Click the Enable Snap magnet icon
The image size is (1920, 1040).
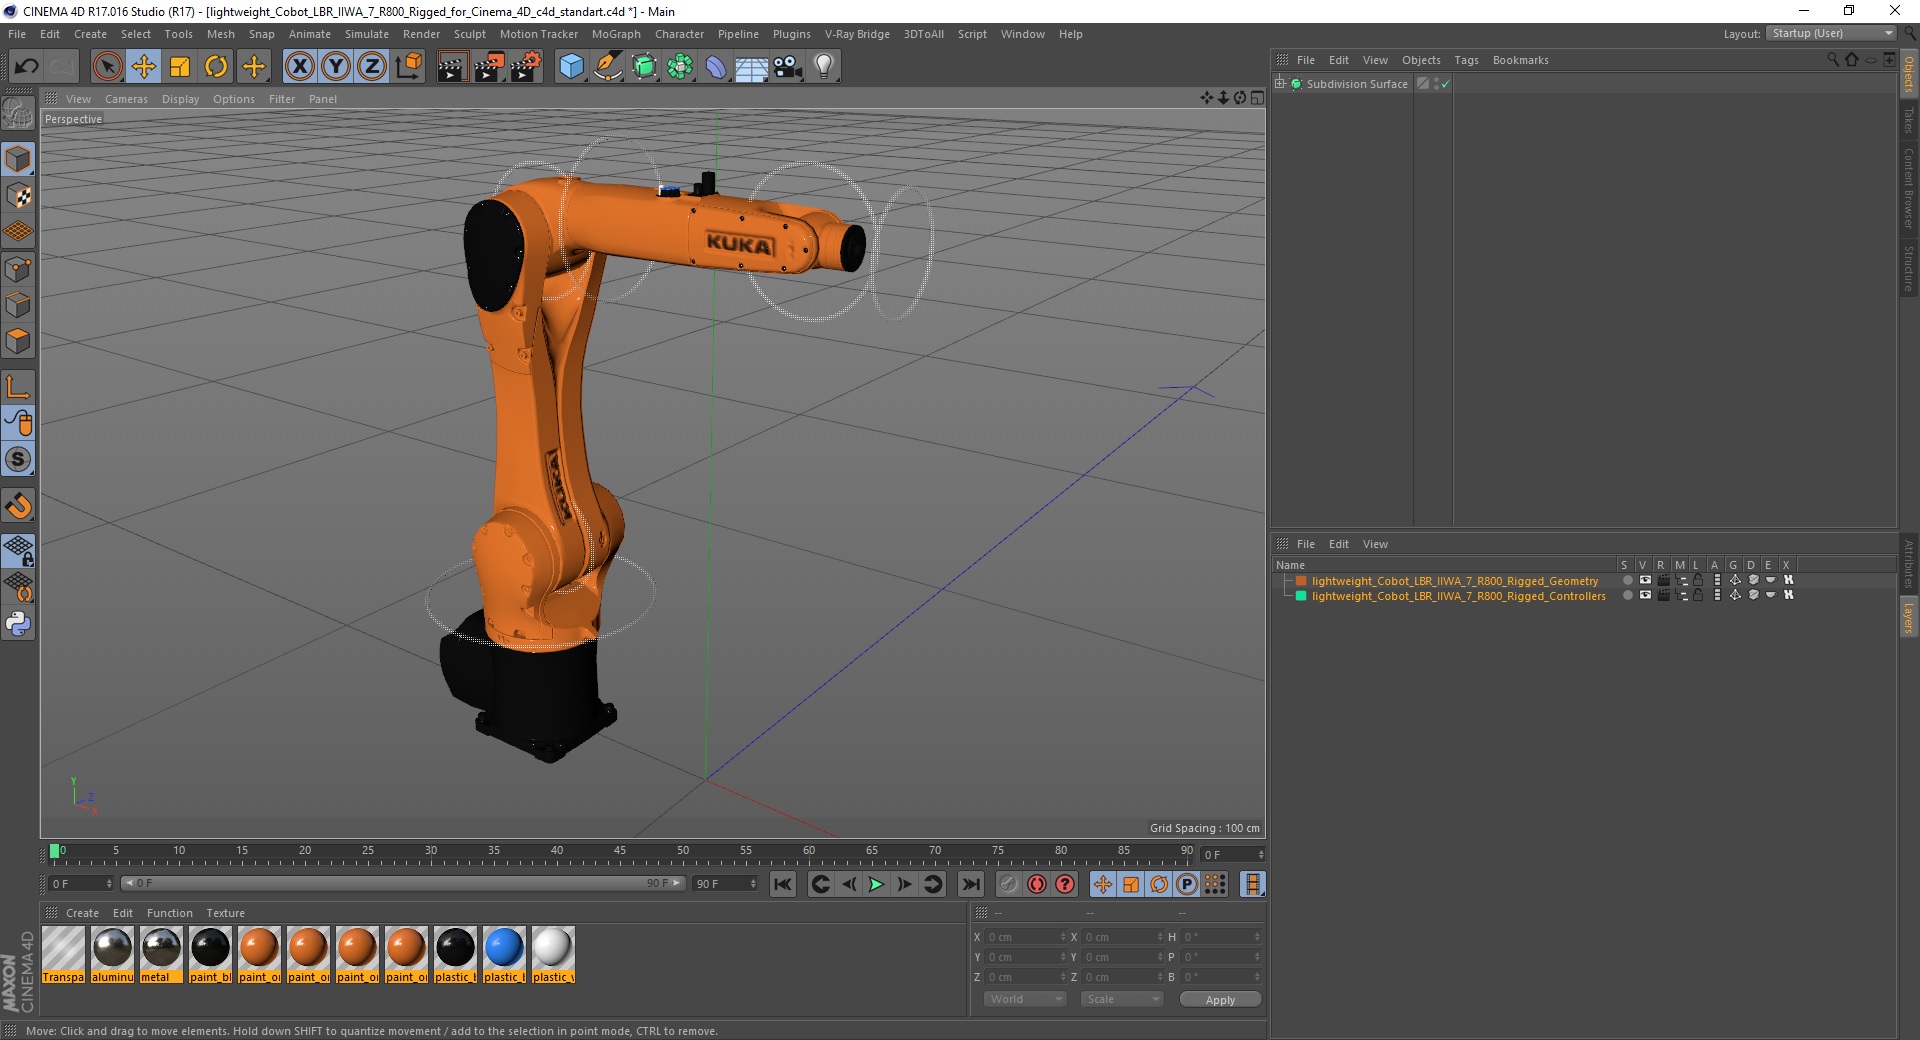point(18,506)
